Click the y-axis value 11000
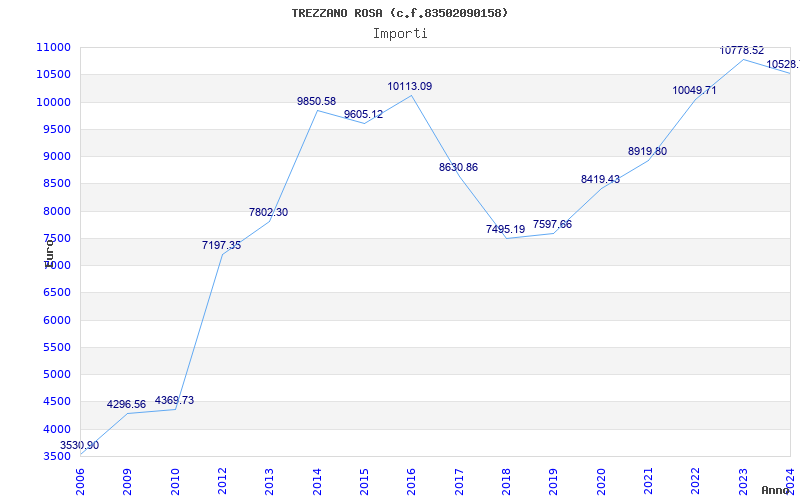 54,47
